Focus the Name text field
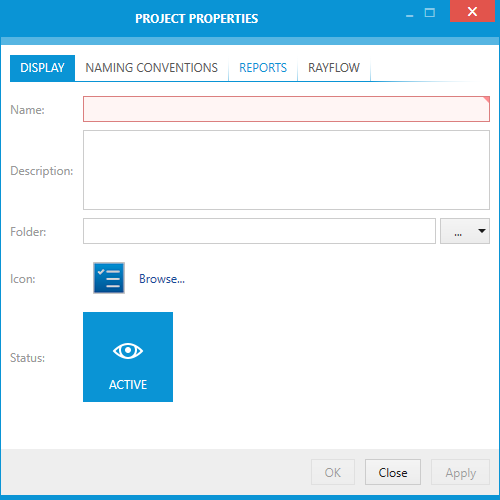The image size is (500, 500). tap(286, 109)
